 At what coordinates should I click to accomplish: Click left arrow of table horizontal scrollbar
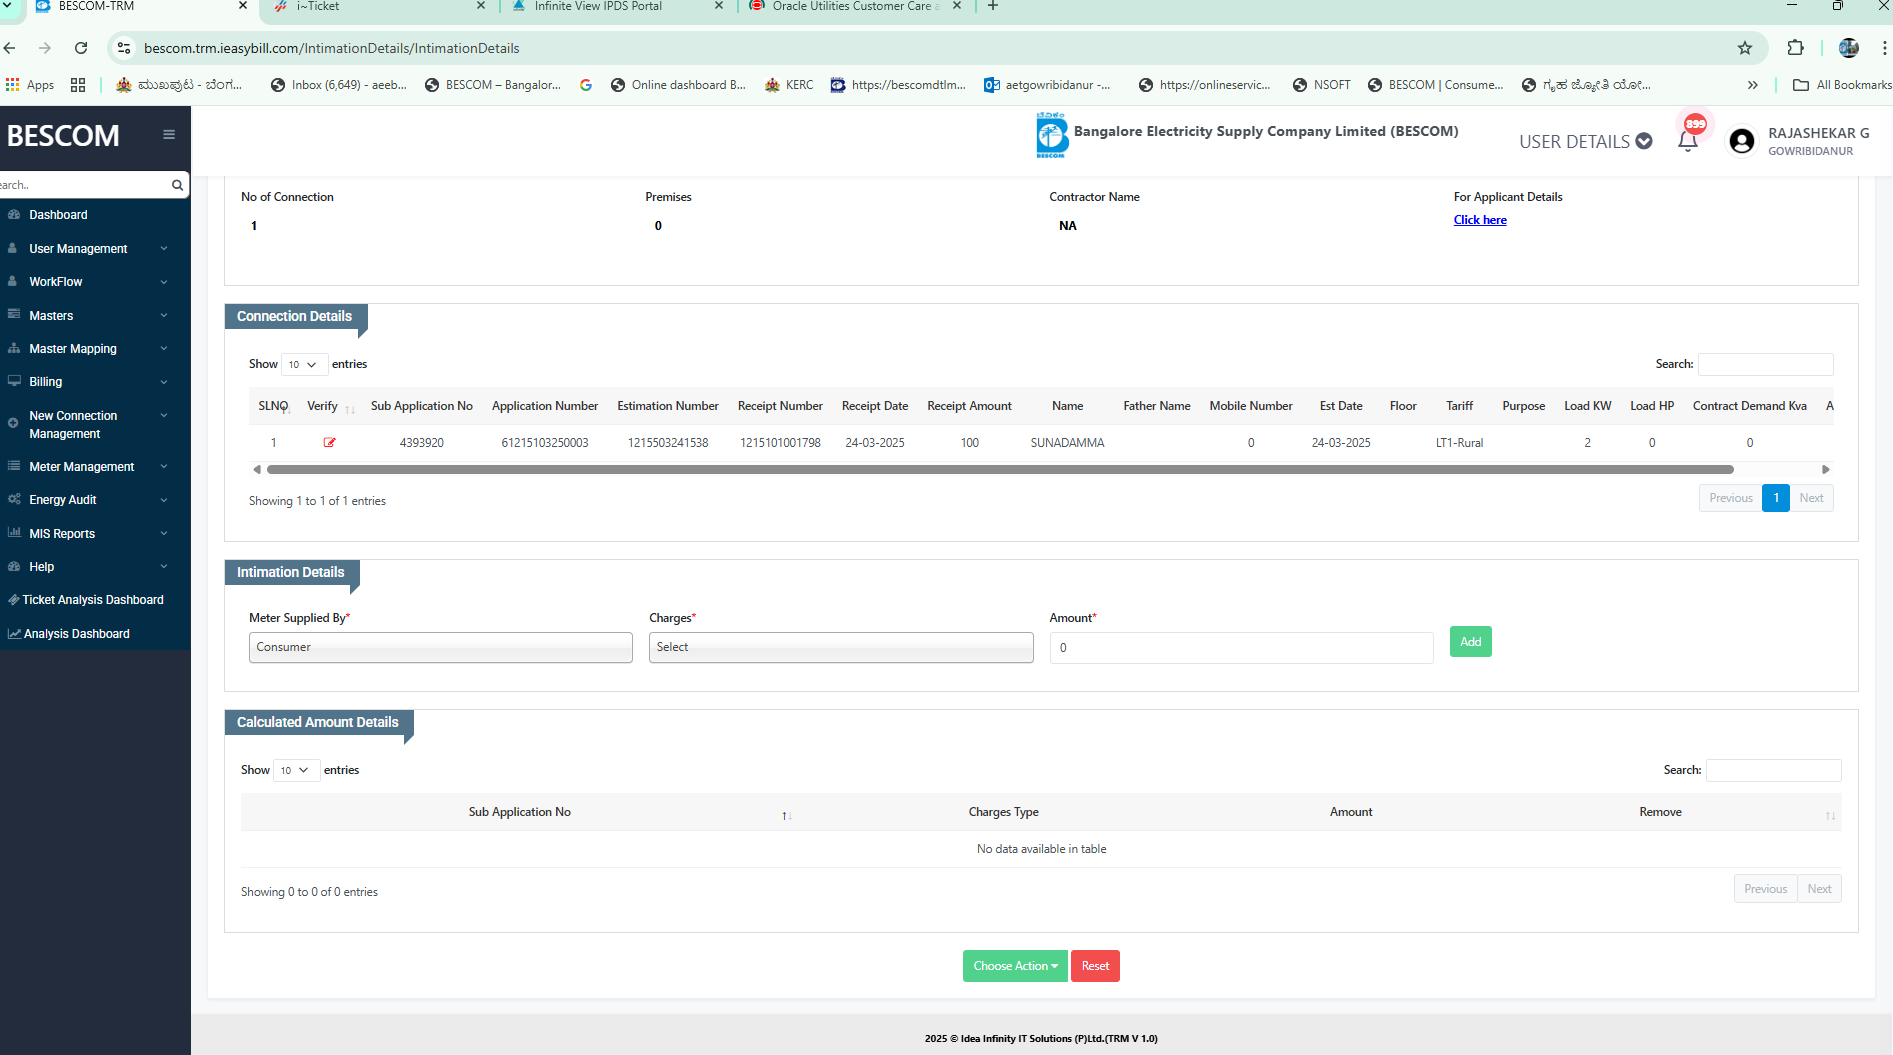(257, 469)
